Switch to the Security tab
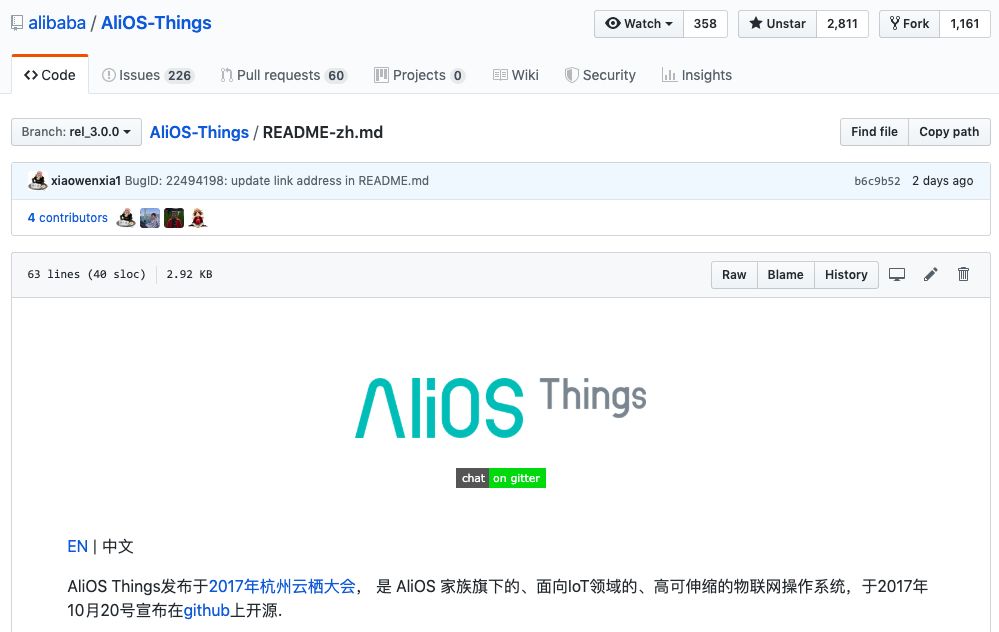Screen dimensions: 999x632 click(x=600, y=75)
